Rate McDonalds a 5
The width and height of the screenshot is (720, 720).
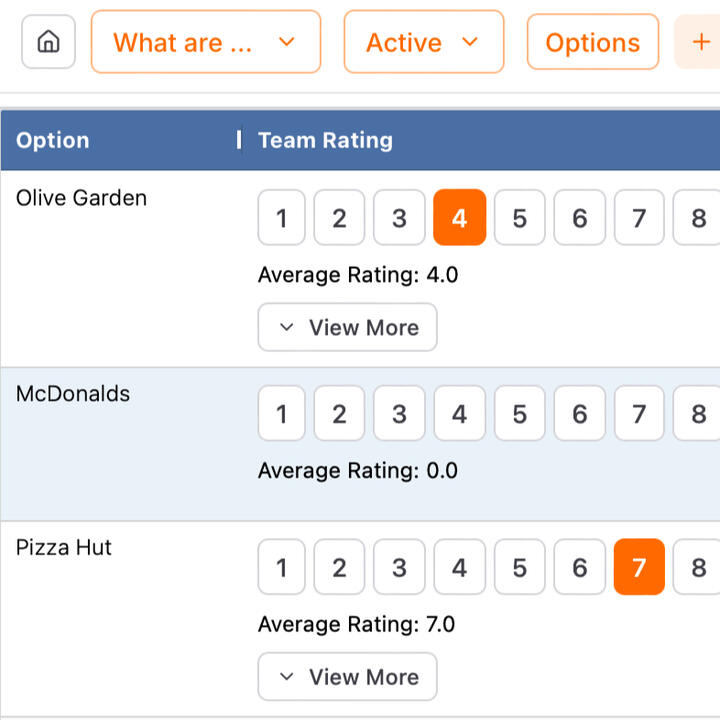[x=519, y=414]
